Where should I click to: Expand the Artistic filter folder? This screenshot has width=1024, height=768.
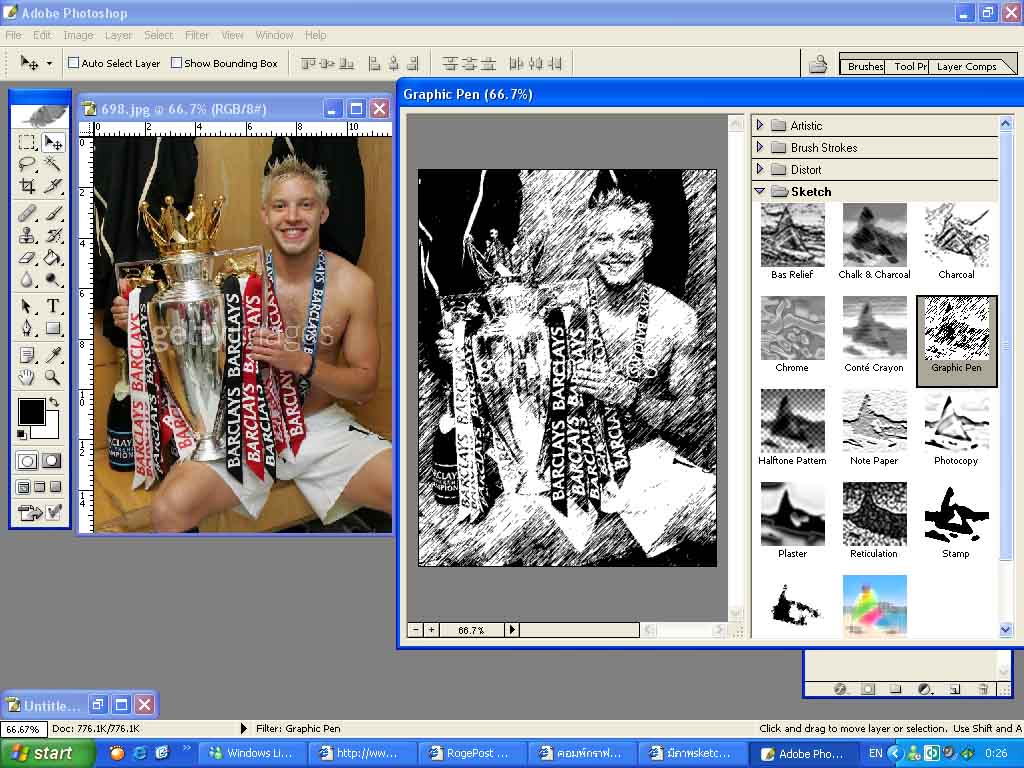tap(760, 125)
